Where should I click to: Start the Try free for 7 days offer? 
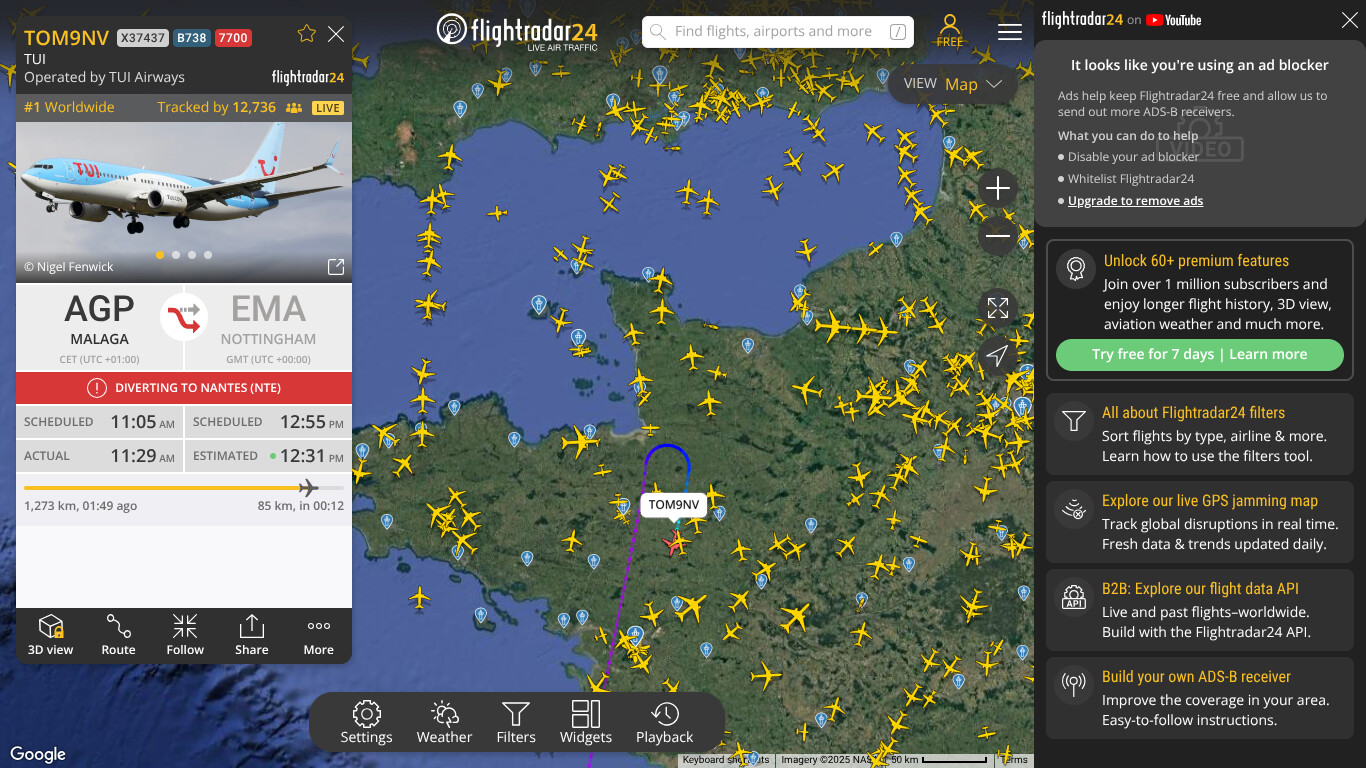(x=1200, y=355)
